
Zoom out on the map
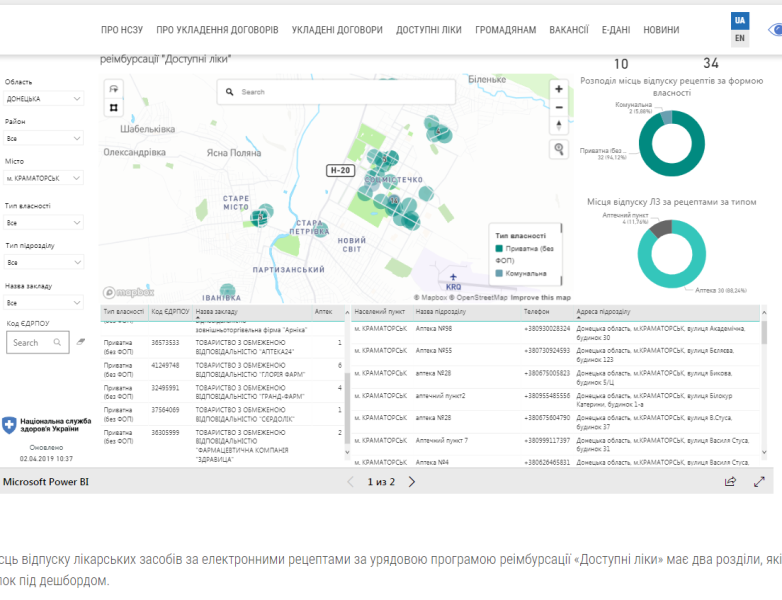(559, 107)
